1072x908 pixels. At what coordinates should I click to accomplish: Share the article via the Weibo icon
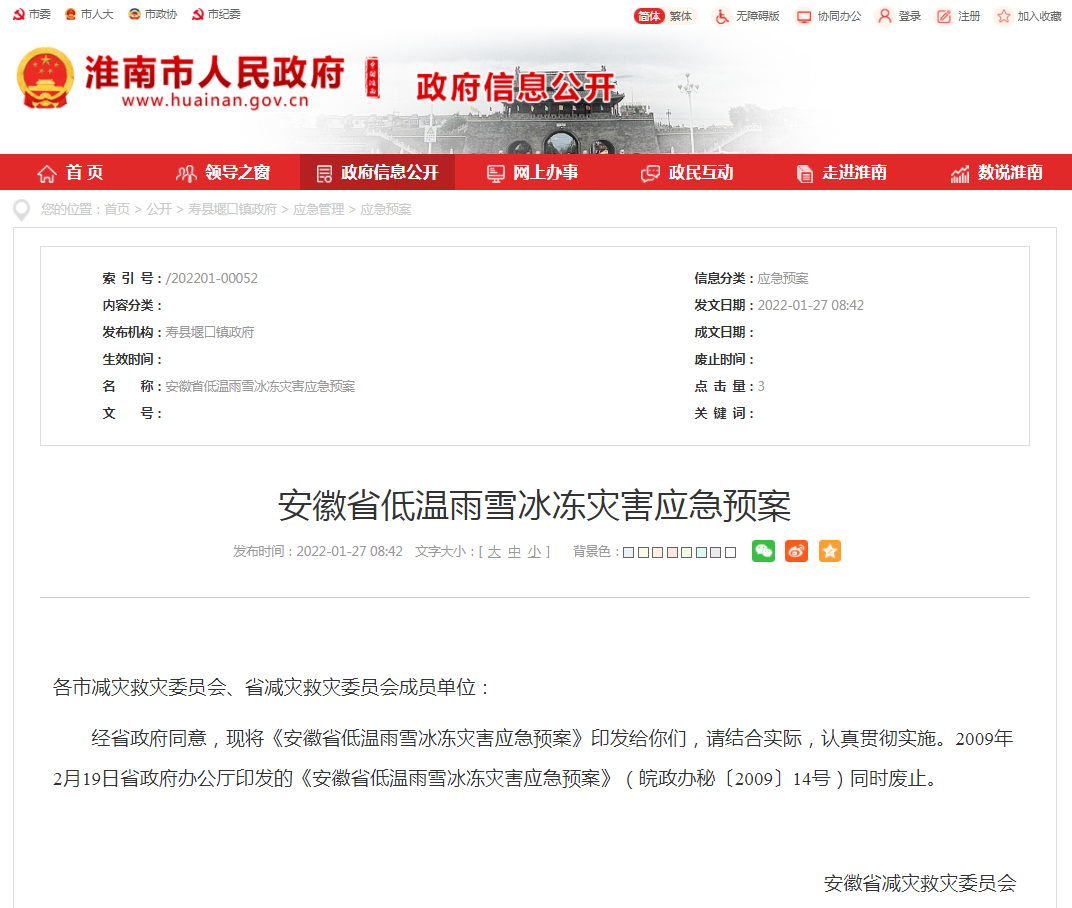coord(796,551)
